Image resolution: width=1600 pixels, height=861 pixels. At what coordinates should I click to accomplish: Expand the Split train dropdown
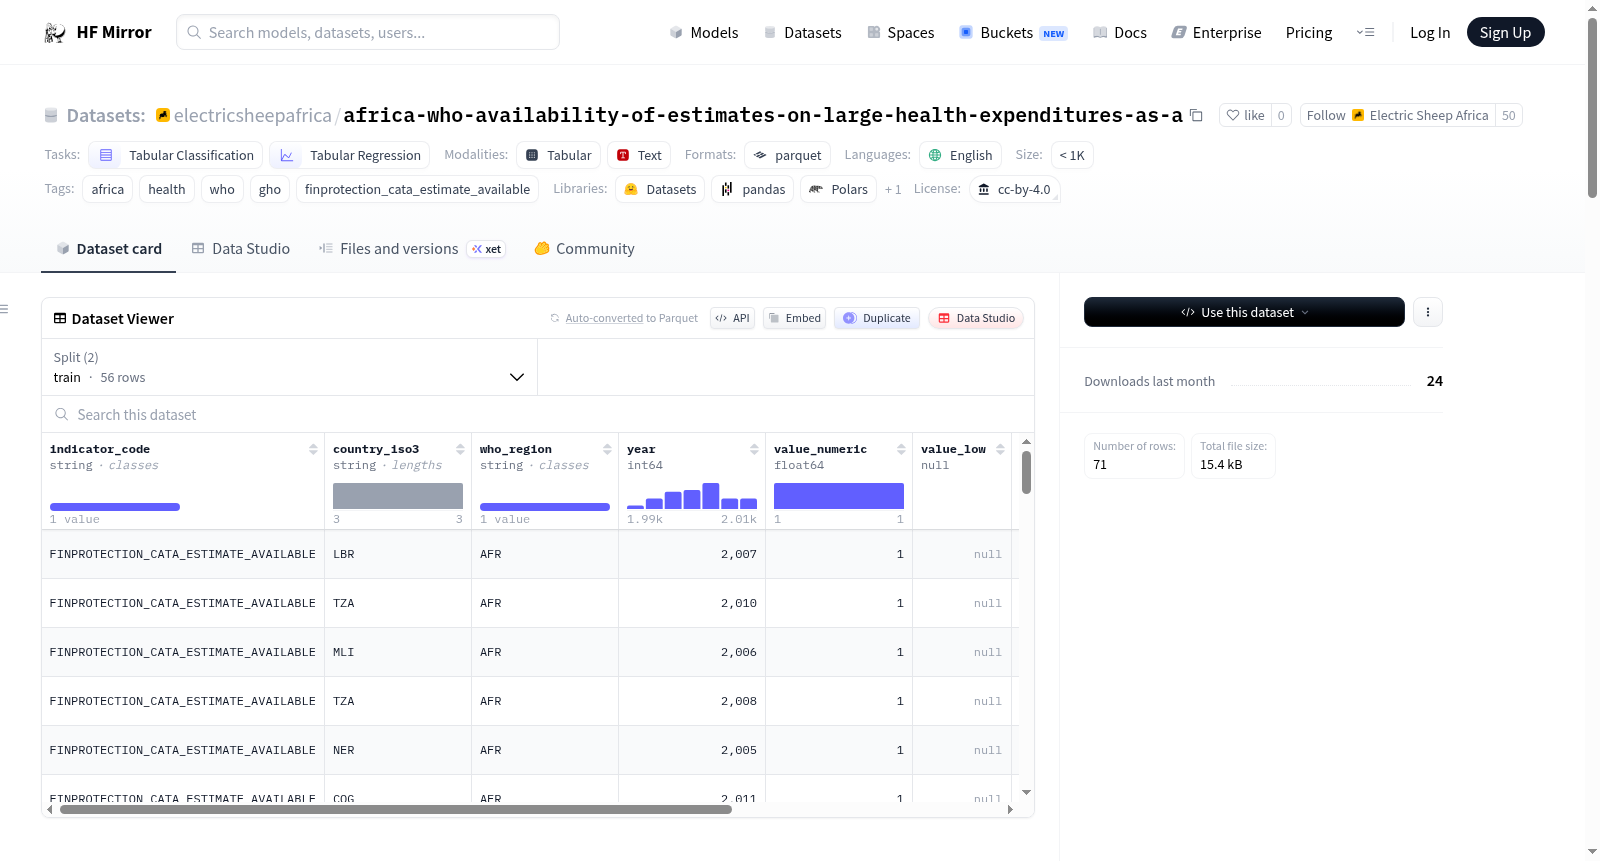pos(289,367)
